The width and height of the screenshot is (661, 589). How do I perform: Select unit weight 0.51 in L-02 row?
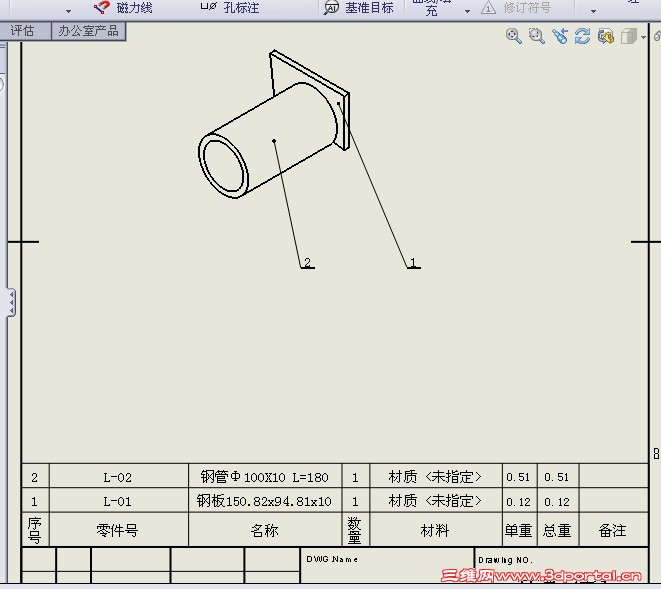pyautogui.click(x=518, y=477)
